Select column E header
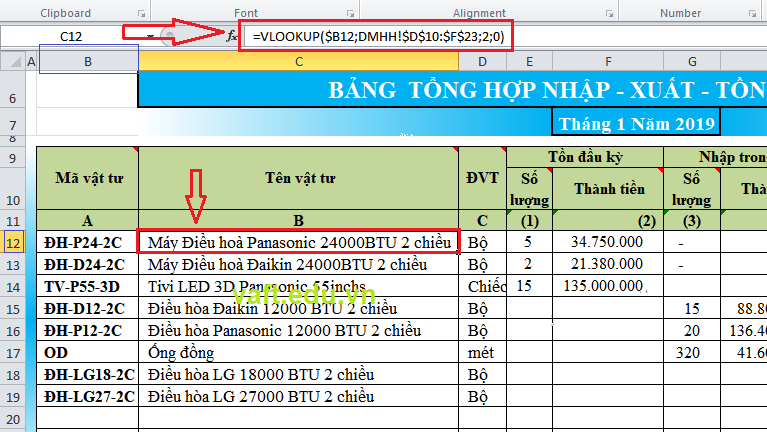This screenshot has width=767, height=432. click(x=529, y=62)
